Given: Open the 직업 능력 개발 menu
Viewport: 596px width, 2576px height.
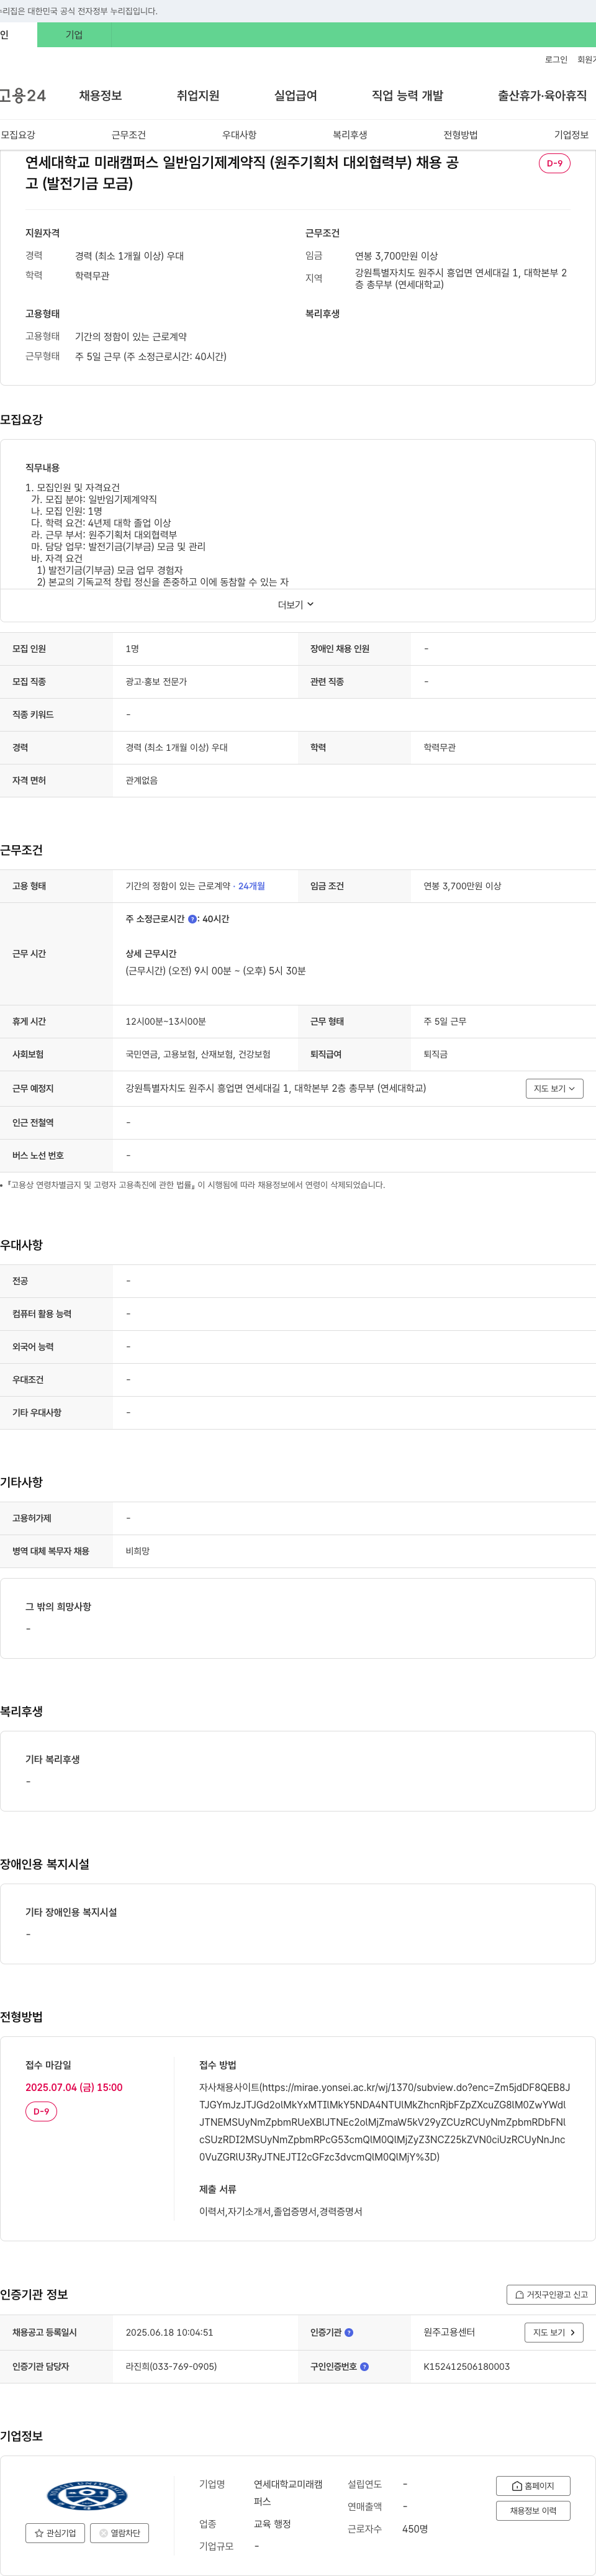Looking at the screenshot, I should click(x=407, y=96).
